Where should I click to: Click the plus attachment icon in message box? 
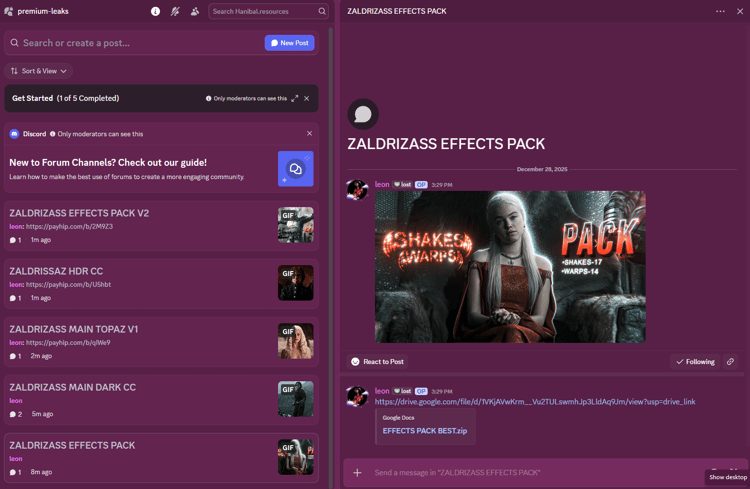click(x=357, y=473)
